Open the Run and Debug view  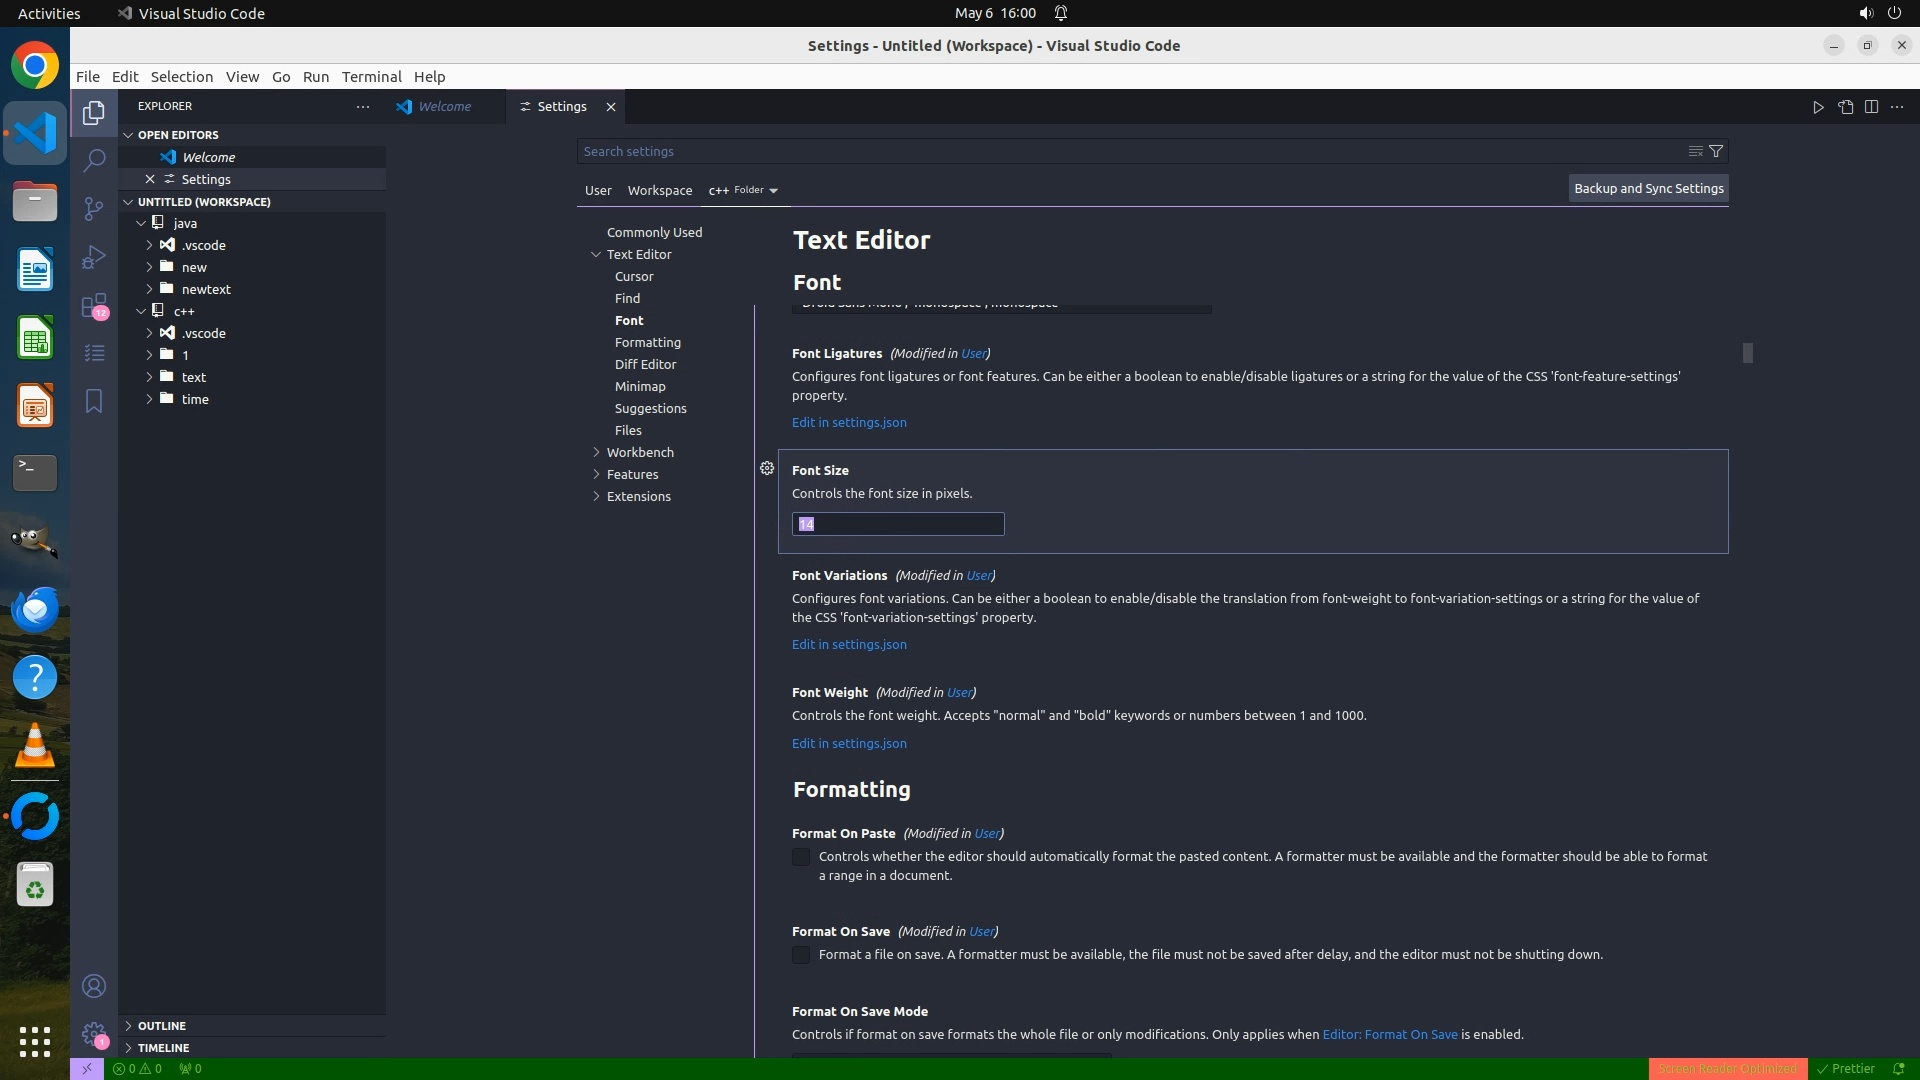(x=94, y=257)
